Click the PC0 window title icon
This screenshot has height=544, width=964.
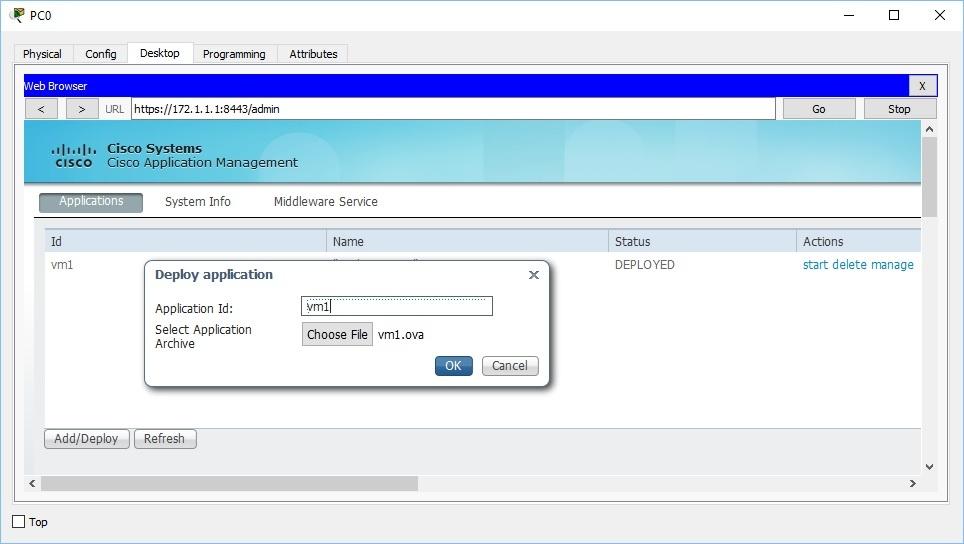pos(17,15)
